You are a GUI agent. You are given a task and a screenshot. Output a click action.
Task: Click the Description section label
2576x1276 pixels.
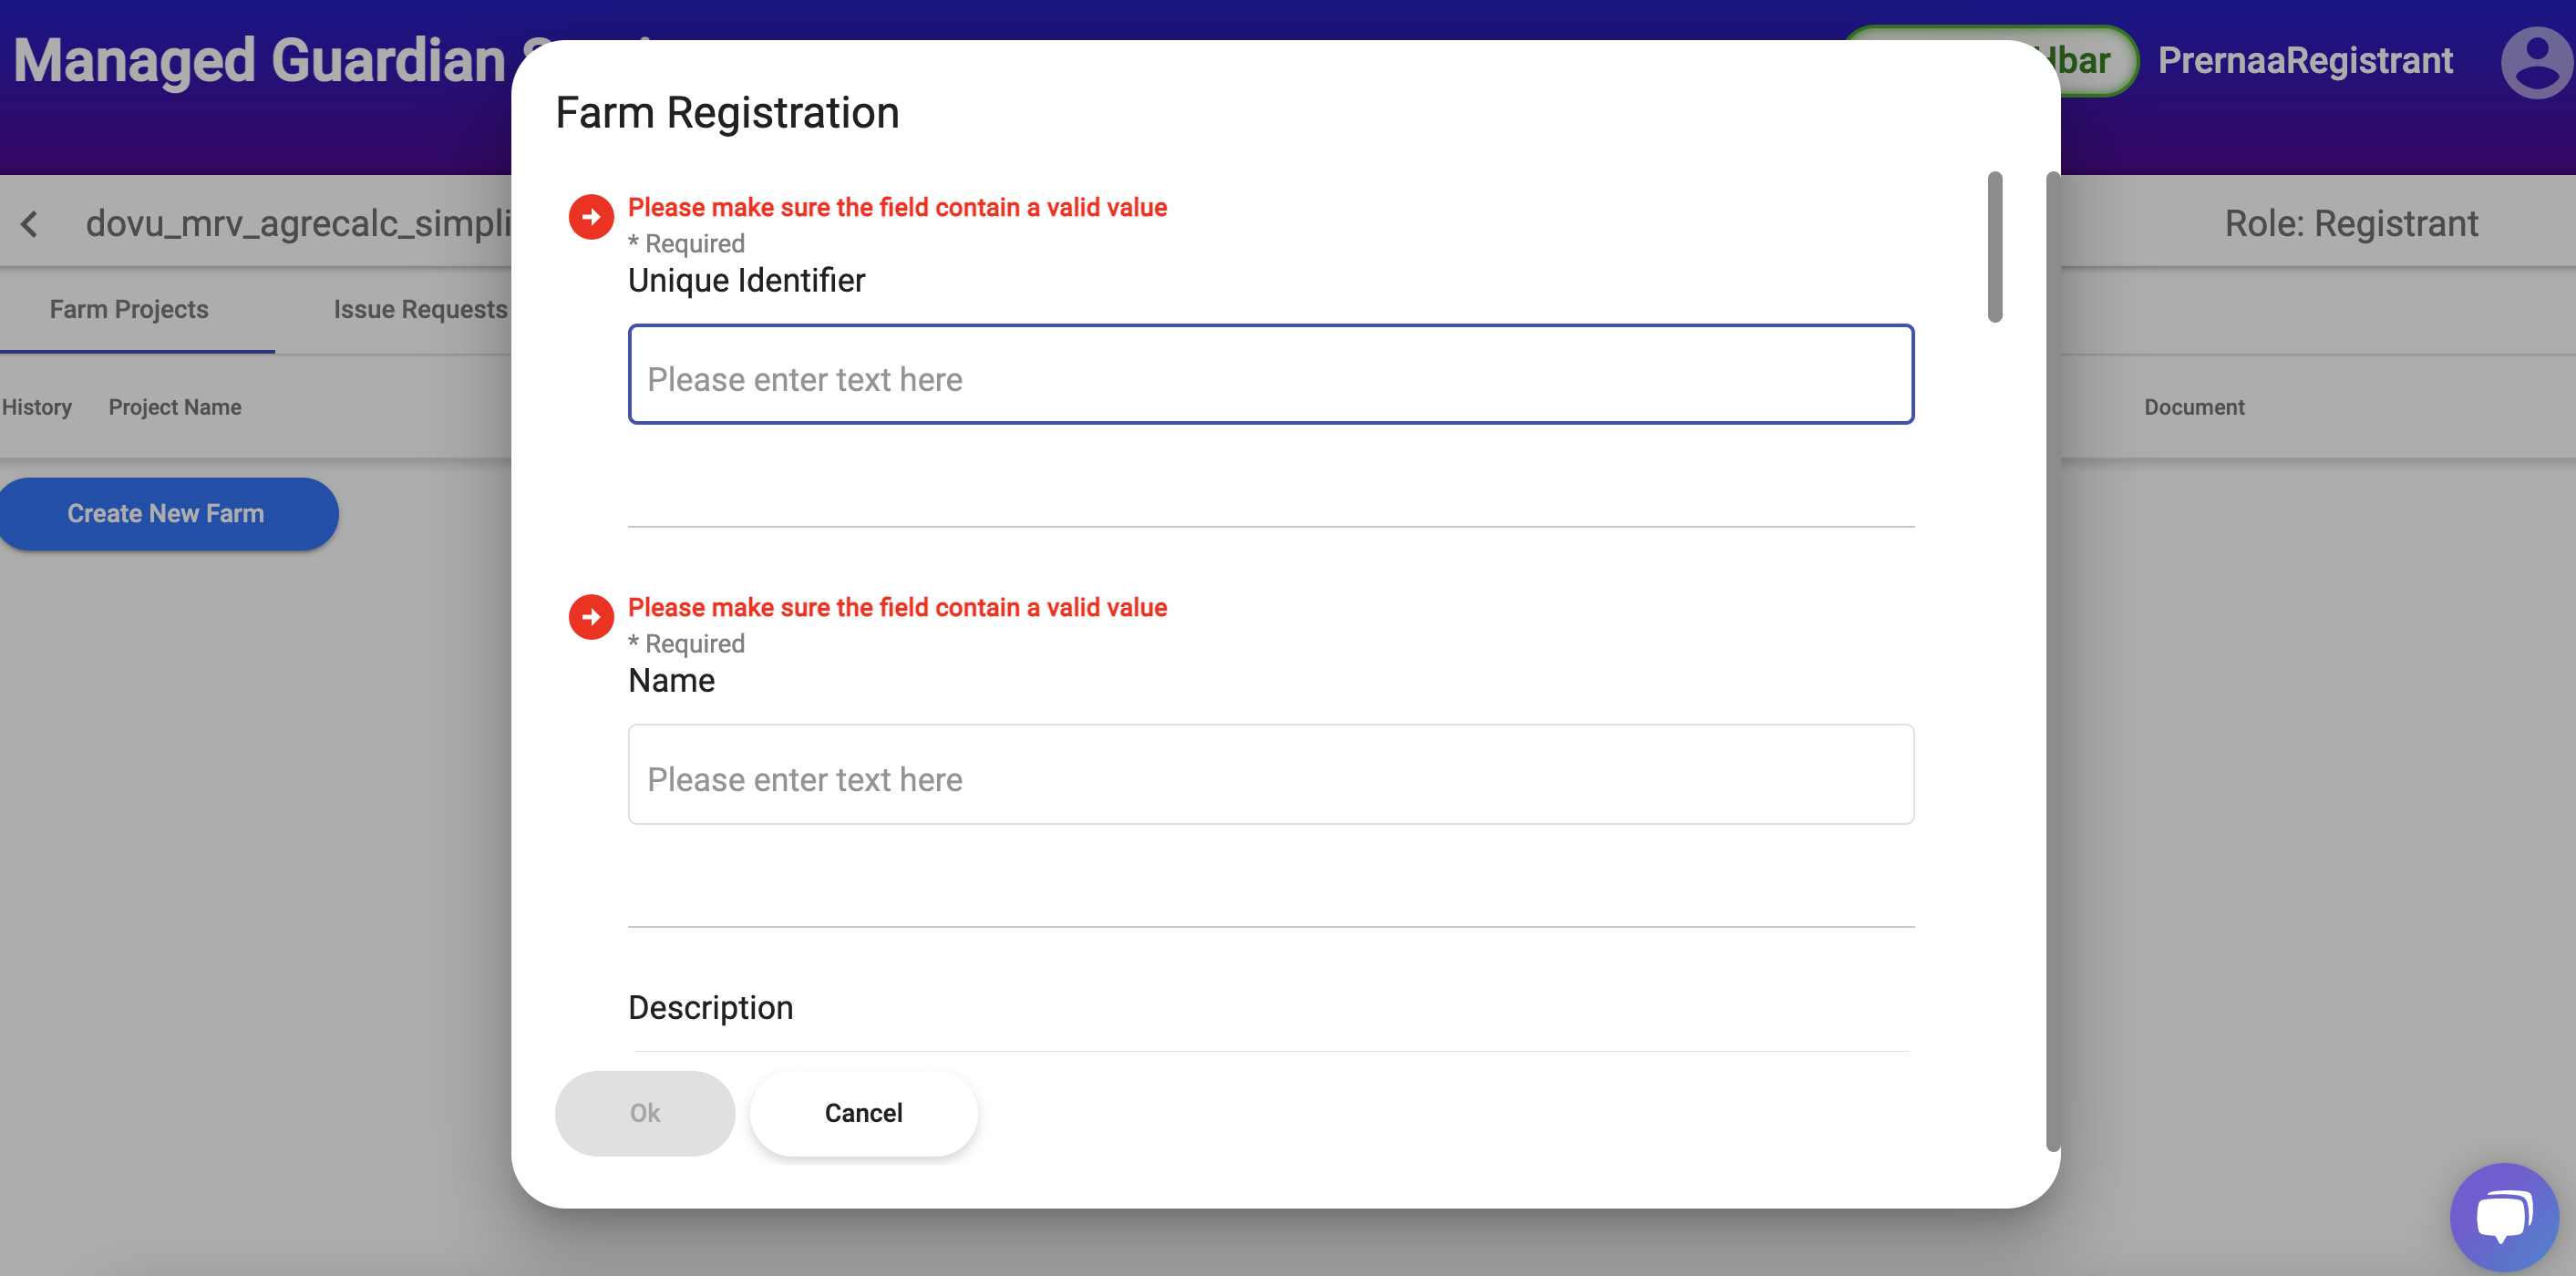(710, 1007)
